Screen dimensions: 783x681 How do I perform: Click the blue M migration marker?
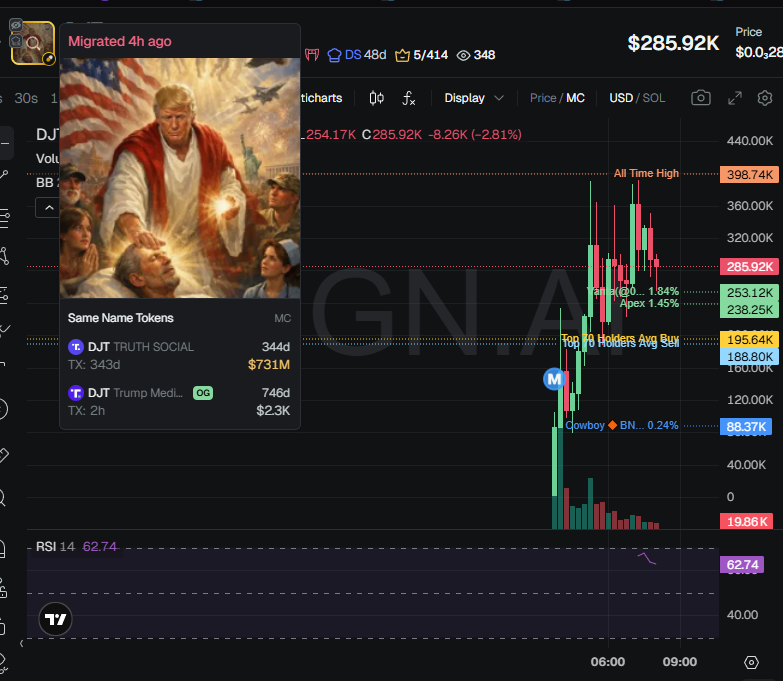[x=554, y=379]
